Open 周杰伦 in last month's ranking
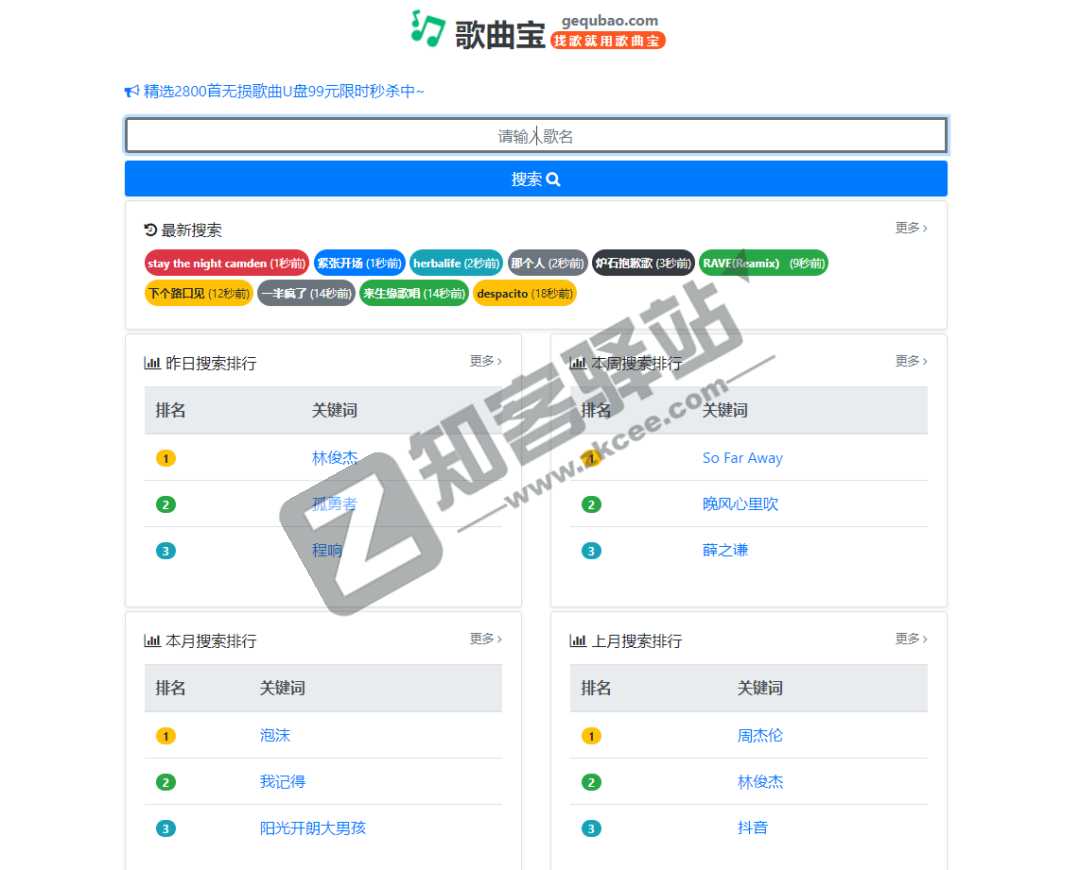The image size is (1080, 870). tap(760, 736)
